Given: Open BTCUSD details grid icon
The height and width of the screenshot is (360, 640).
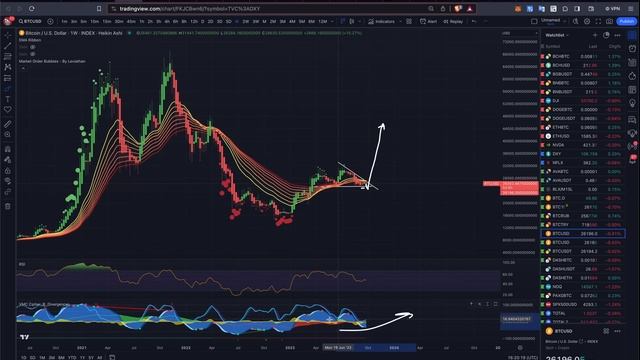Looking at the screenshot, I should click(x=606, y=331).
